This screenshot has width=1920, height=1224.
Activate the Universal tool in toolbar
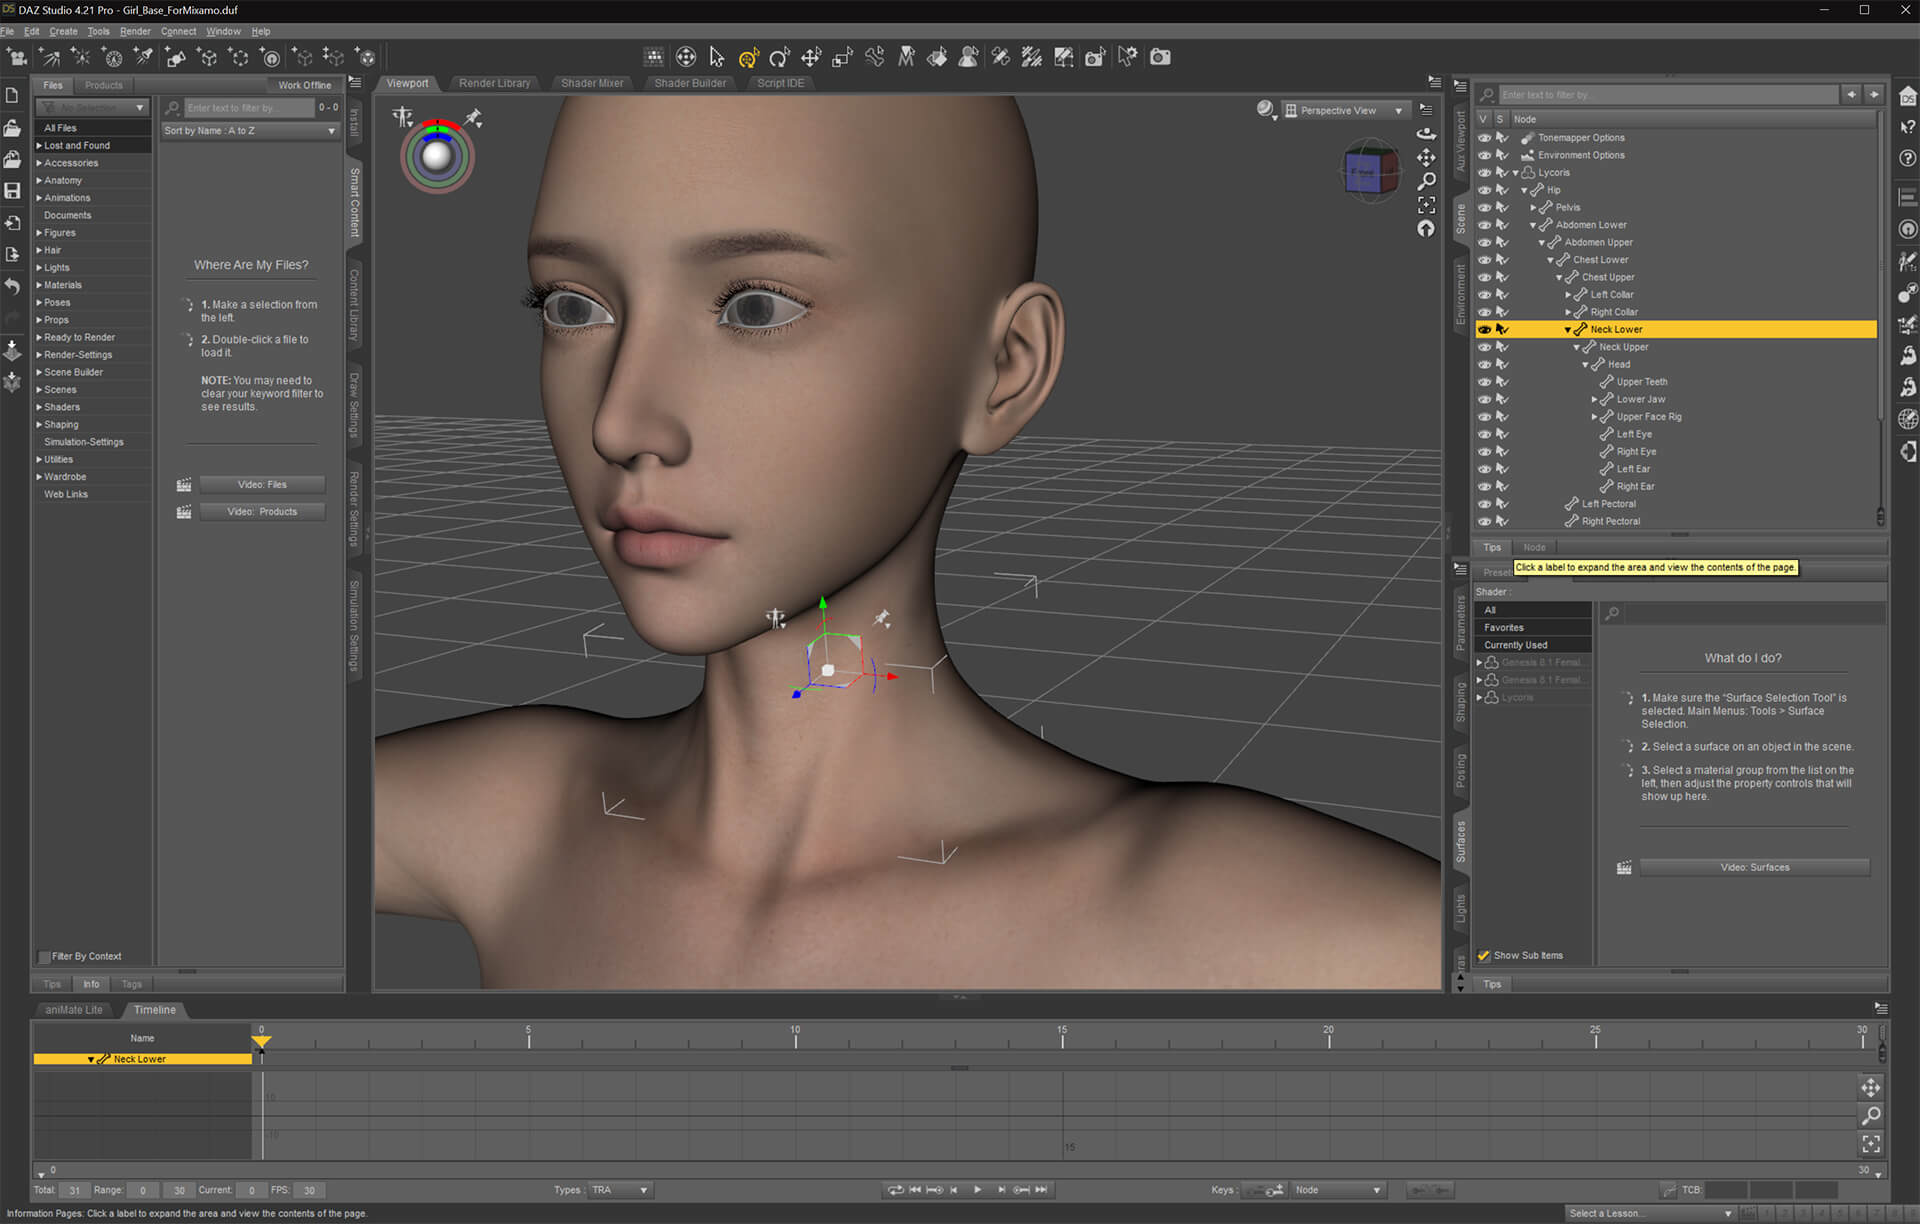(748, 57)
